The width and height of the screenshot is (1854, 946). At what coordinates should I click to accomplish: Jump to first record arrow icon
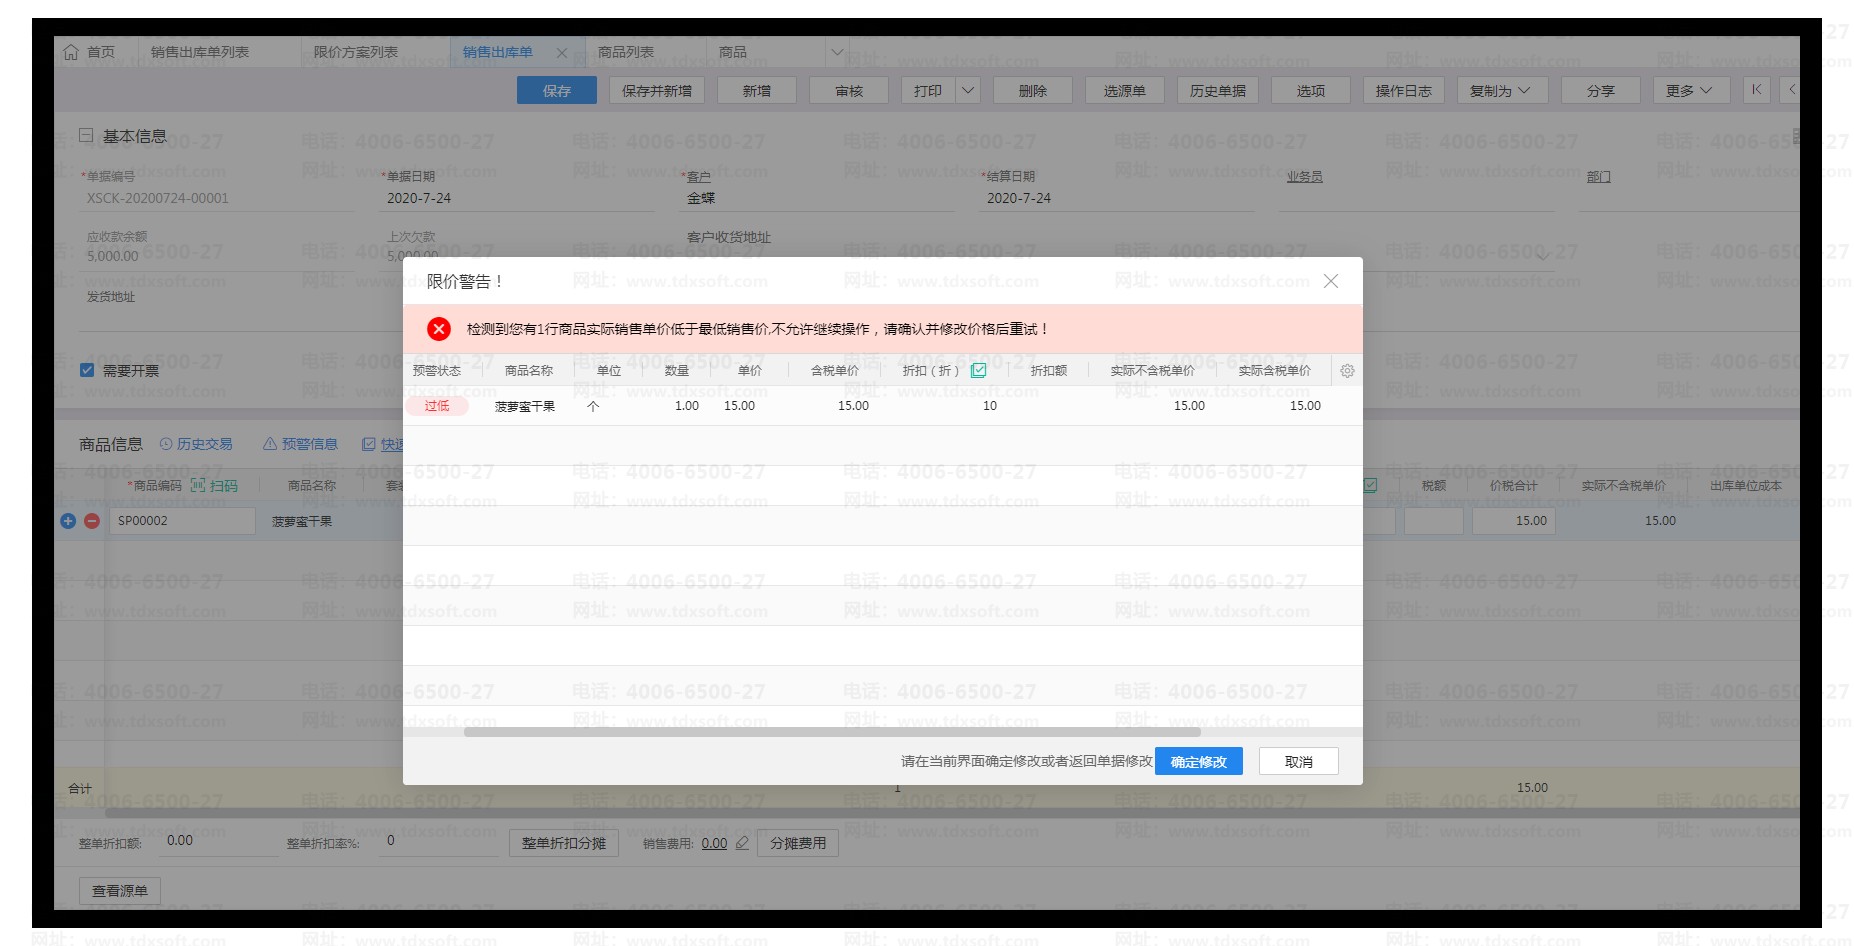[x=1756, y=90]
